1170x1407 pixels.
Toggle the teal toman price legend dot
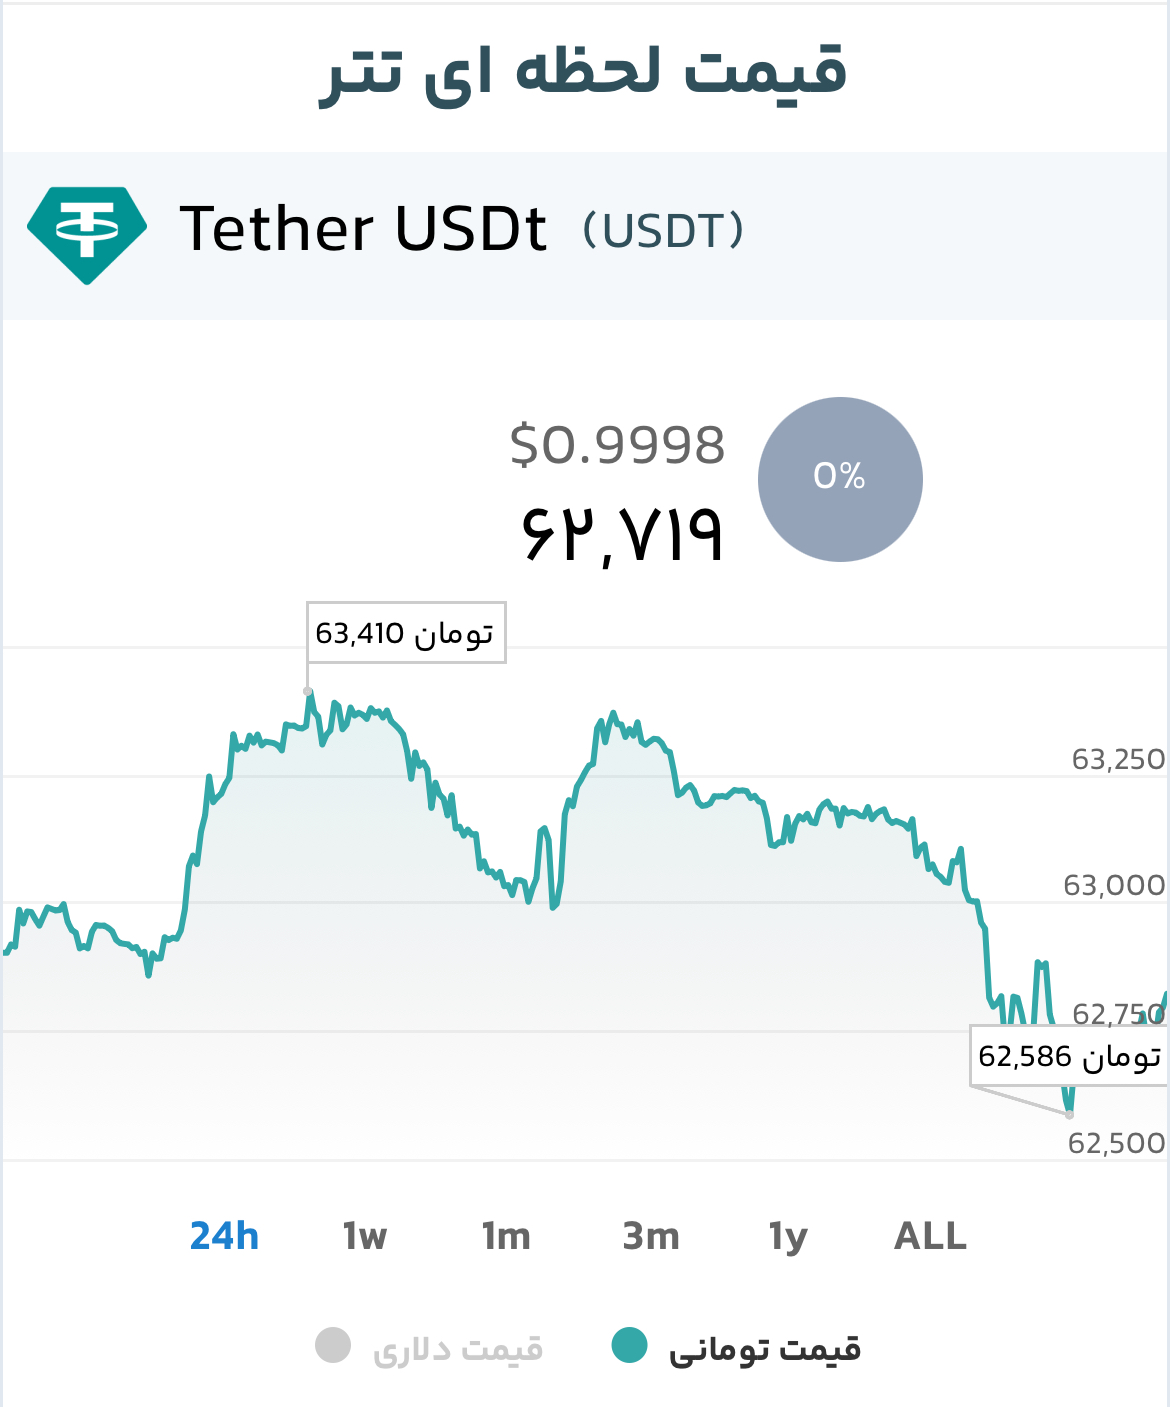(630, 1345)
